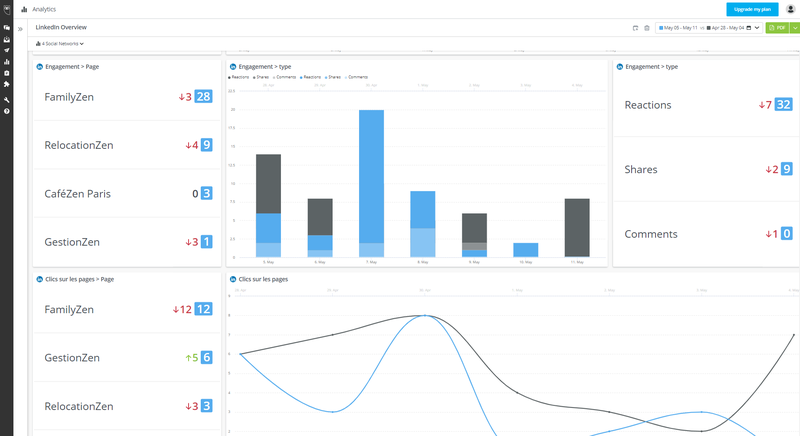Click the Reactions metric row
The height and width of the screenshot is (436, 800).
706,105
